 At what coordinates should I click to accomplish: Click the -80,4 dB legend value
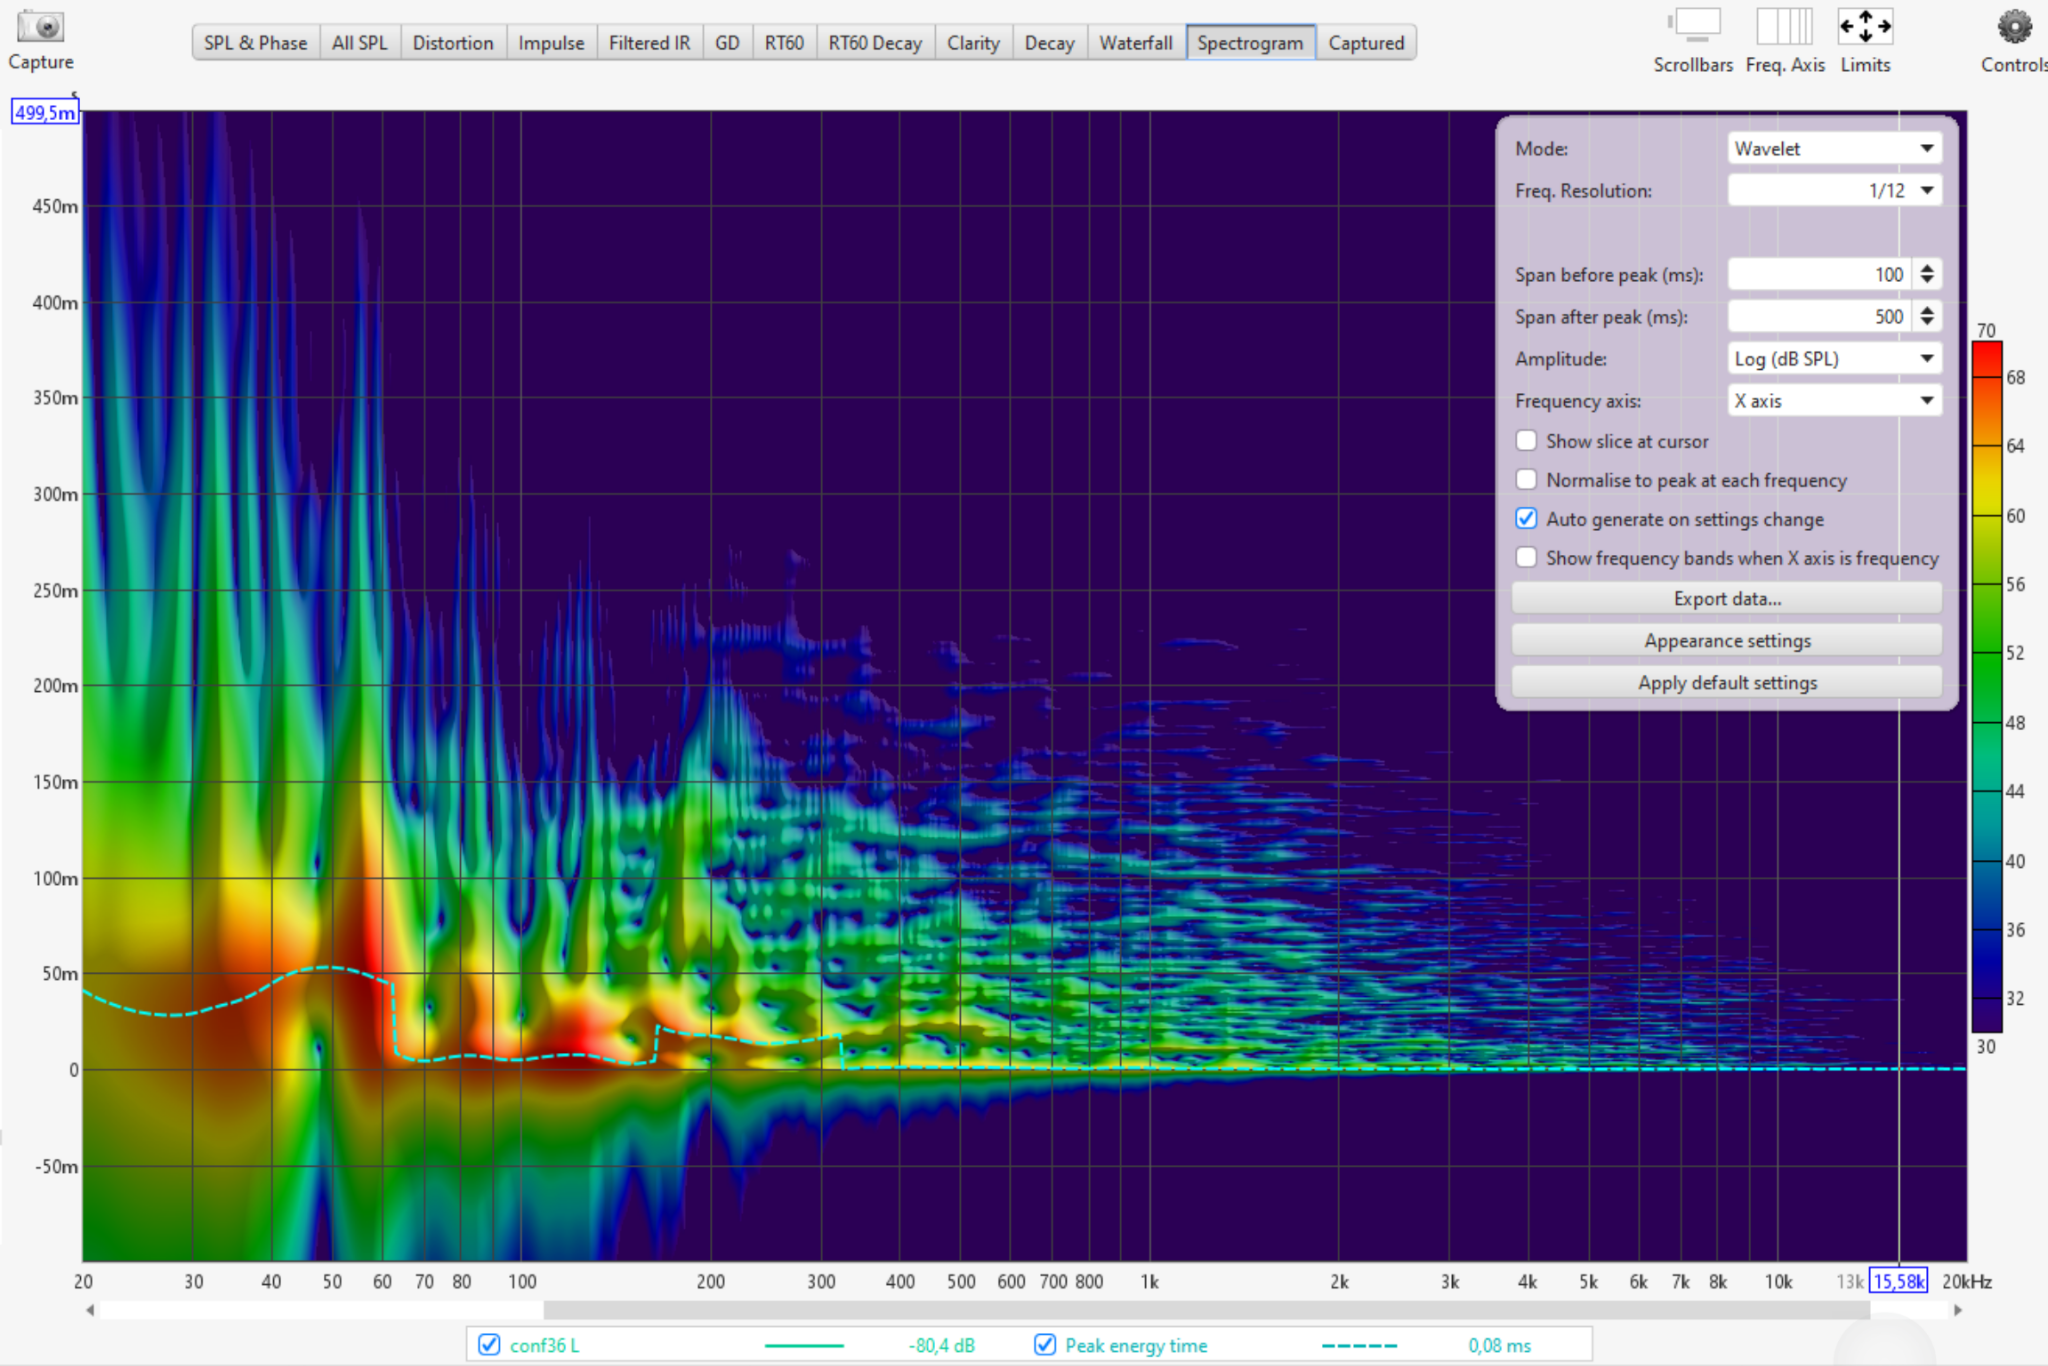click(x=941, y=1345)
